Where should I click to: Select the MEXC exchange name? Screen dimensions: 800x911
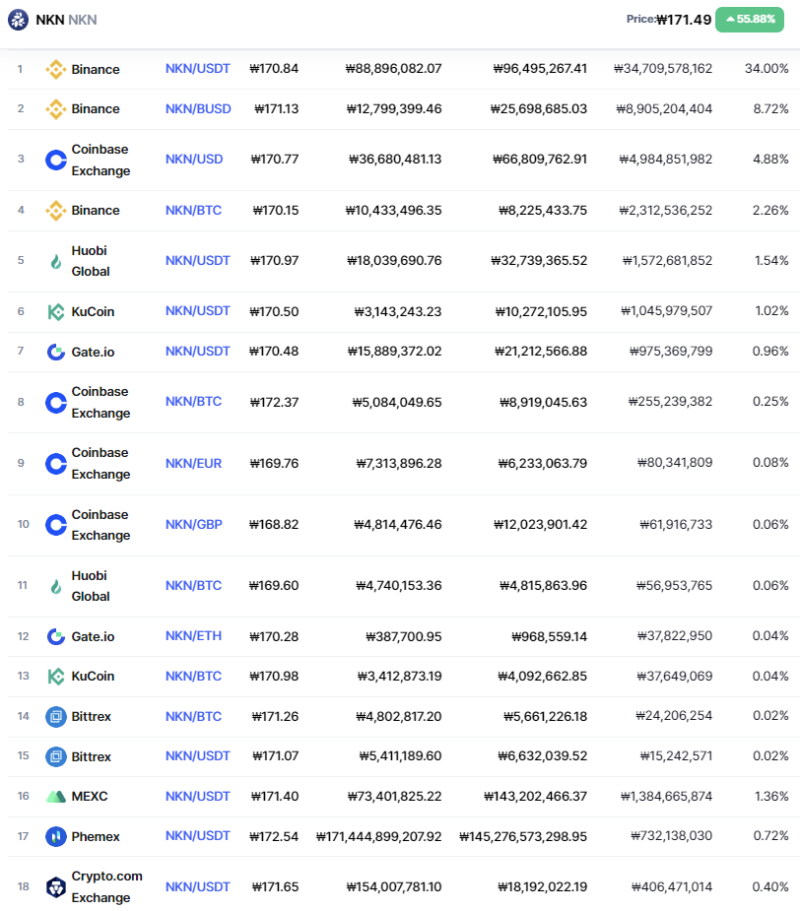(89, 796)
